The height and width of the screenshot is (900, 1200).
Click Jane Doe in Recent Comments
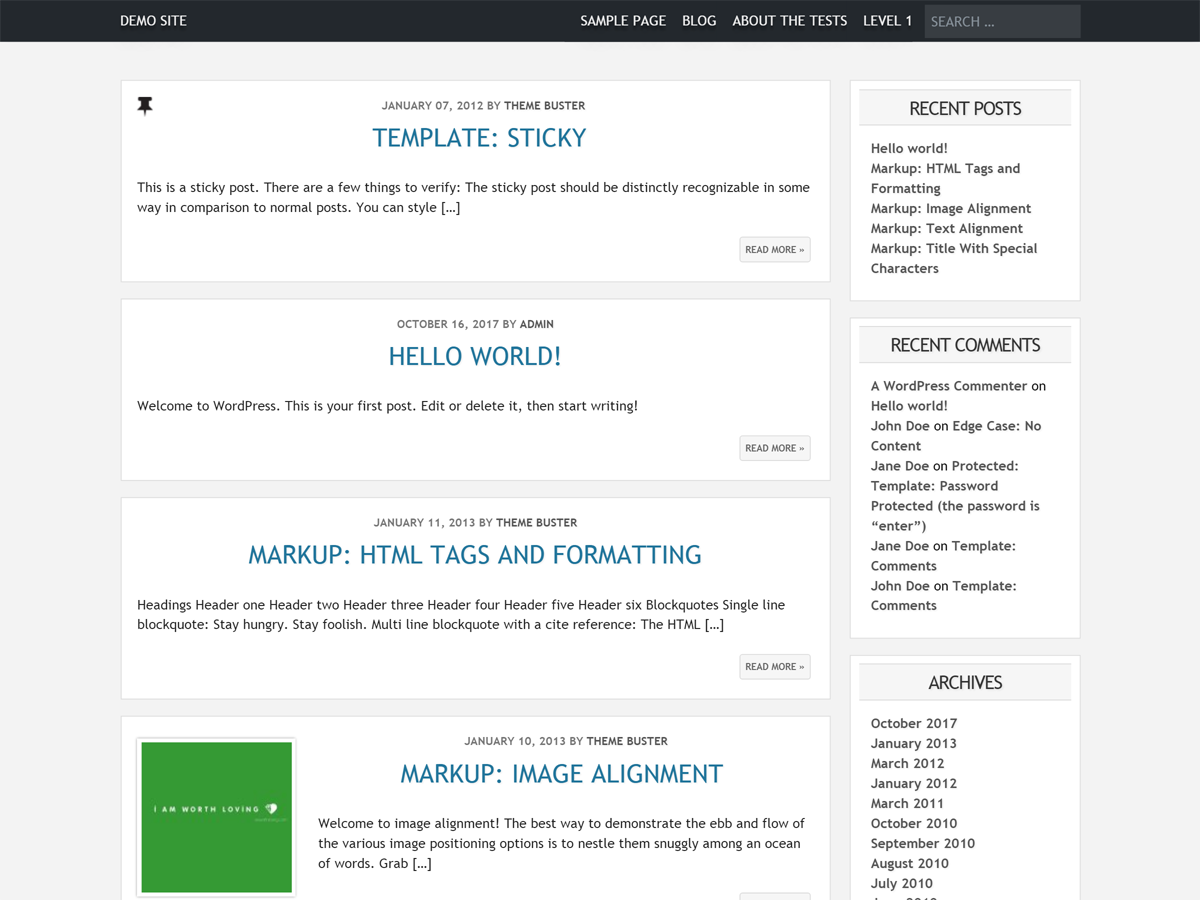(899, 465)
